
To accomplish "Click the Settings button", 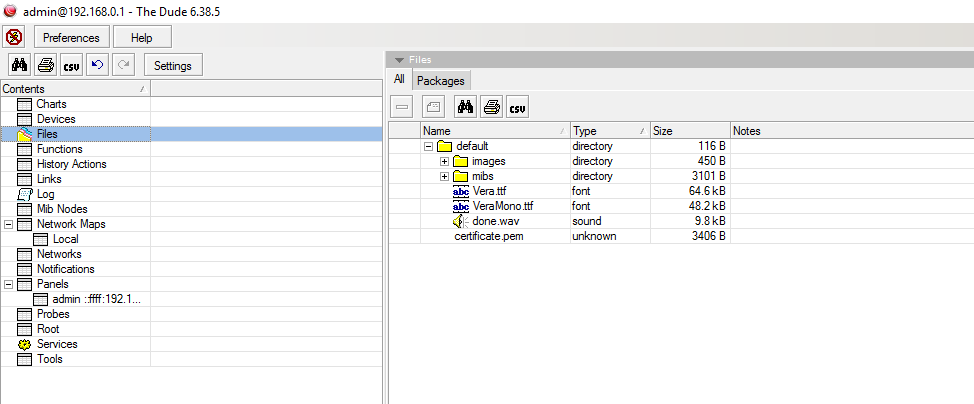I will pyautogui.click(x=173, y=65).
